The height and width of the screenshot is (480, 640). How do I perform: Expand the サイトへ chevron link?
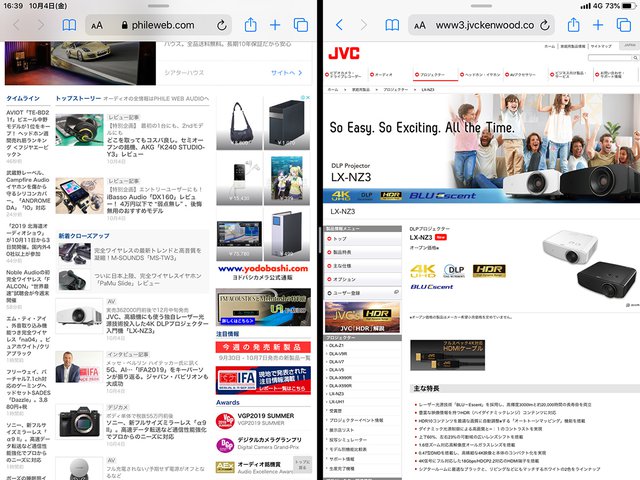(x=286, y=72)
